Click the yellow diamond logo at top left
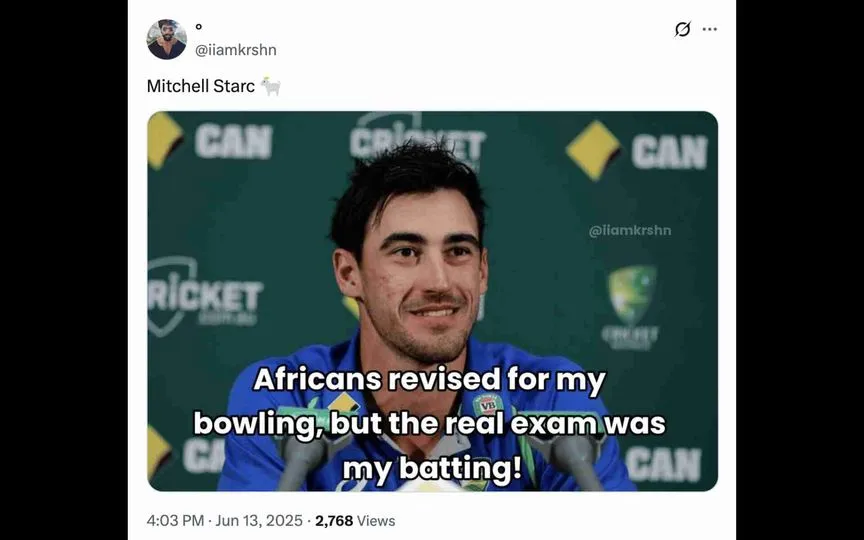The image size is (864, 540). 164,140
